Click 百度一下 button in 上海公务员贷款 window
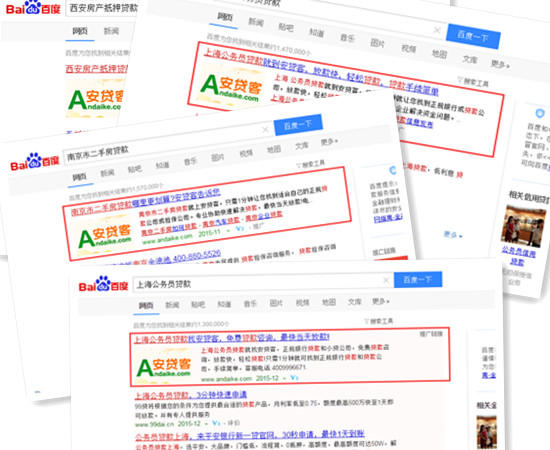The image size is (550, 450). [418, 280]
